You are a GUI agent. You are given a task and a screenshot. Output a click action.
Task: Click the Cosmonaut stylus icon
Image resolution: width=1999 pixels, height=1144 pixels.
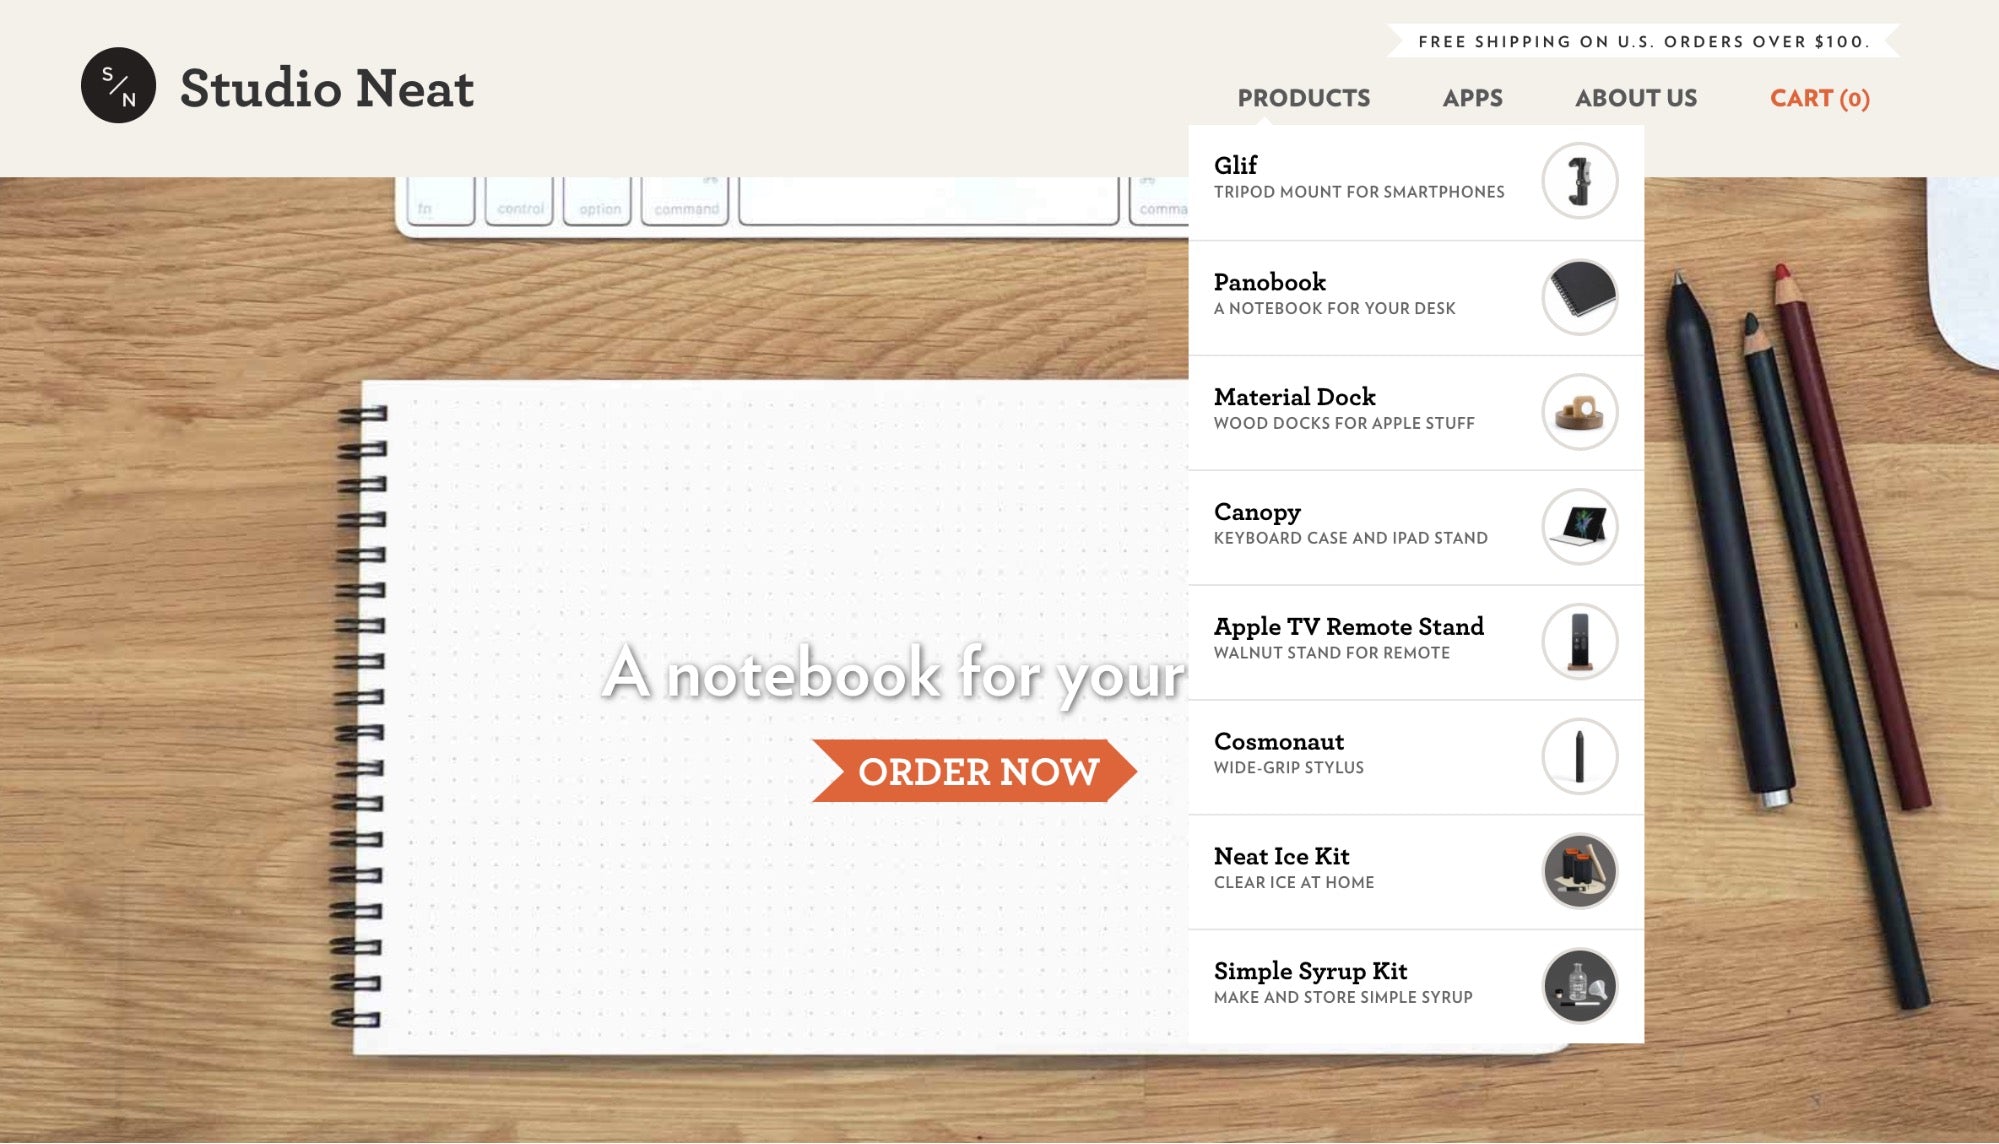click(x=1578, y=755)
